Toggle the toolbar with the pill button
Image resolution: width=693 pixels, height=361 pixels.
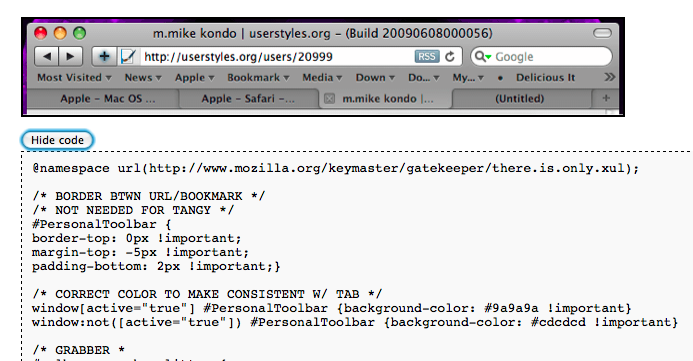click(602, 33)
